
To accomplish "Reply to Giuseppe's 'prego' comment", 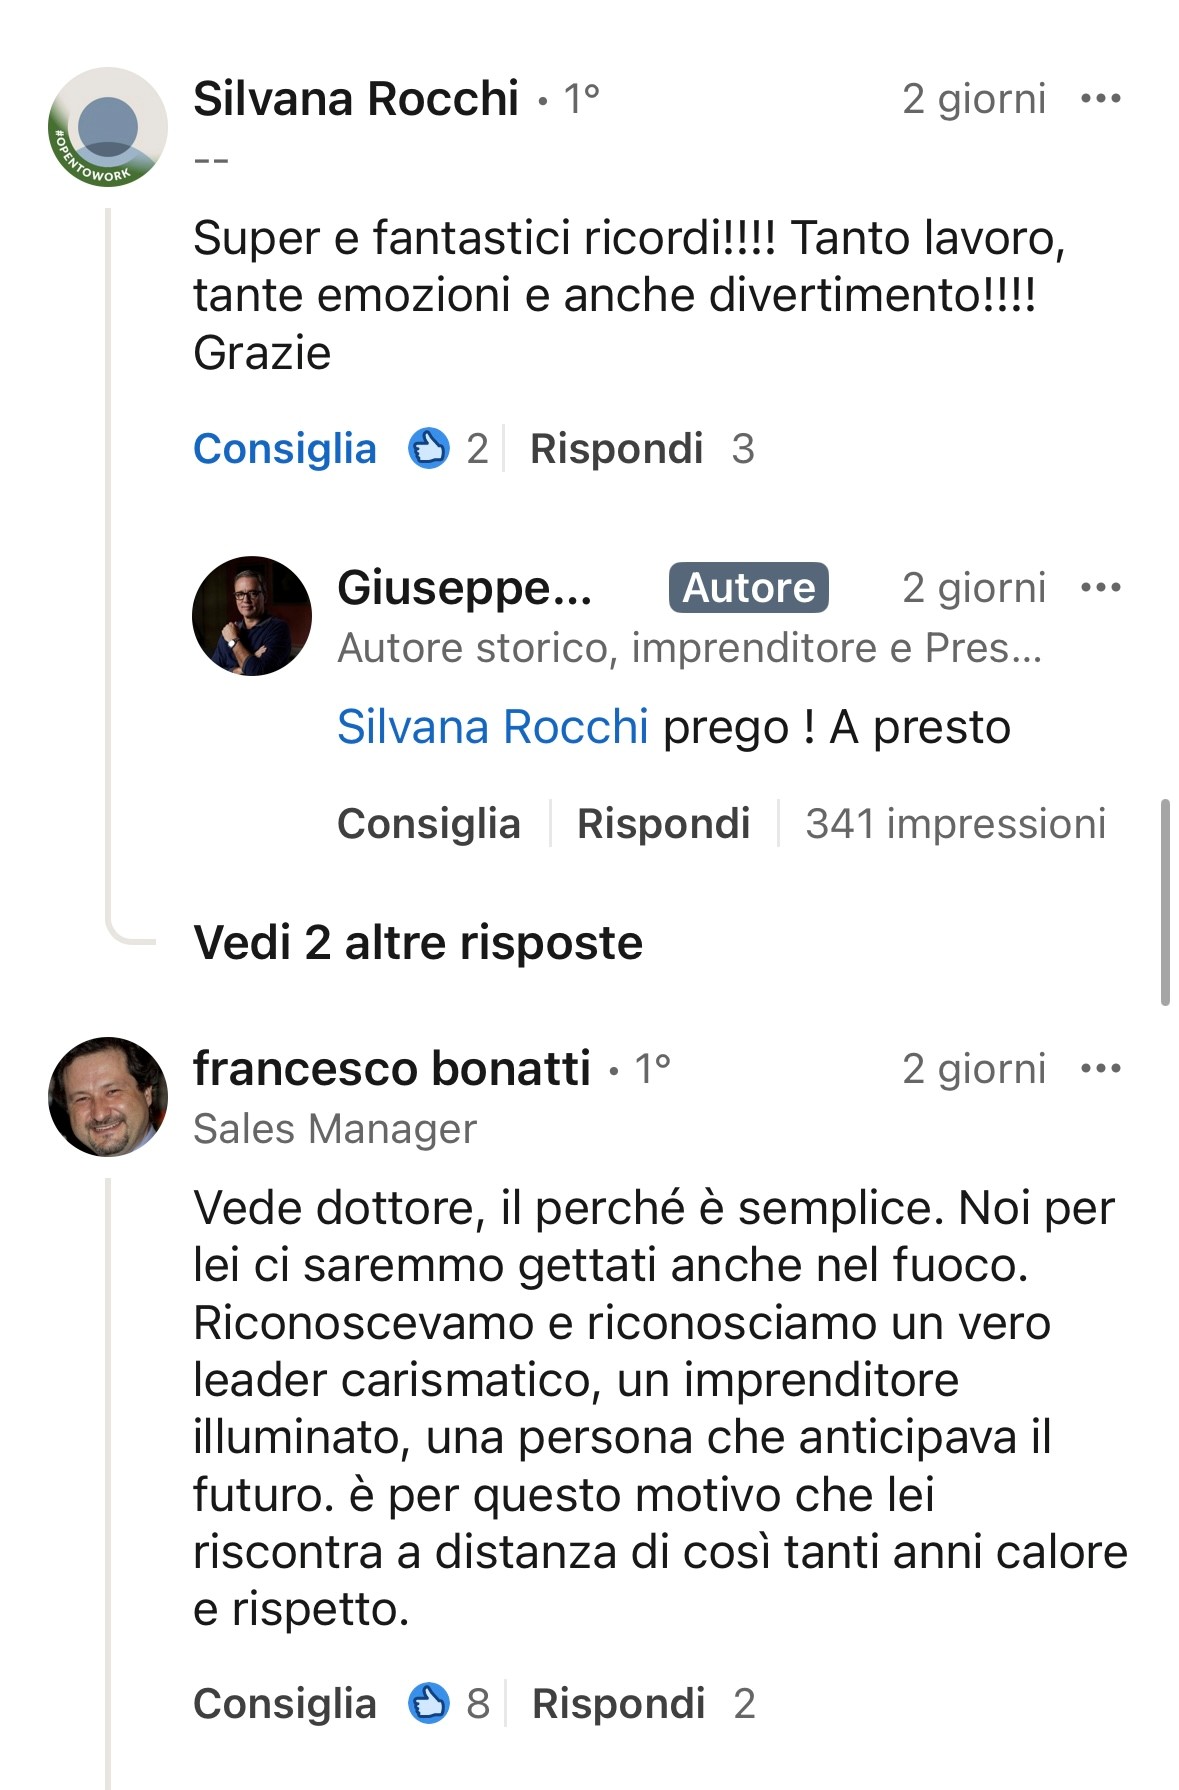I will coord(663,824).
